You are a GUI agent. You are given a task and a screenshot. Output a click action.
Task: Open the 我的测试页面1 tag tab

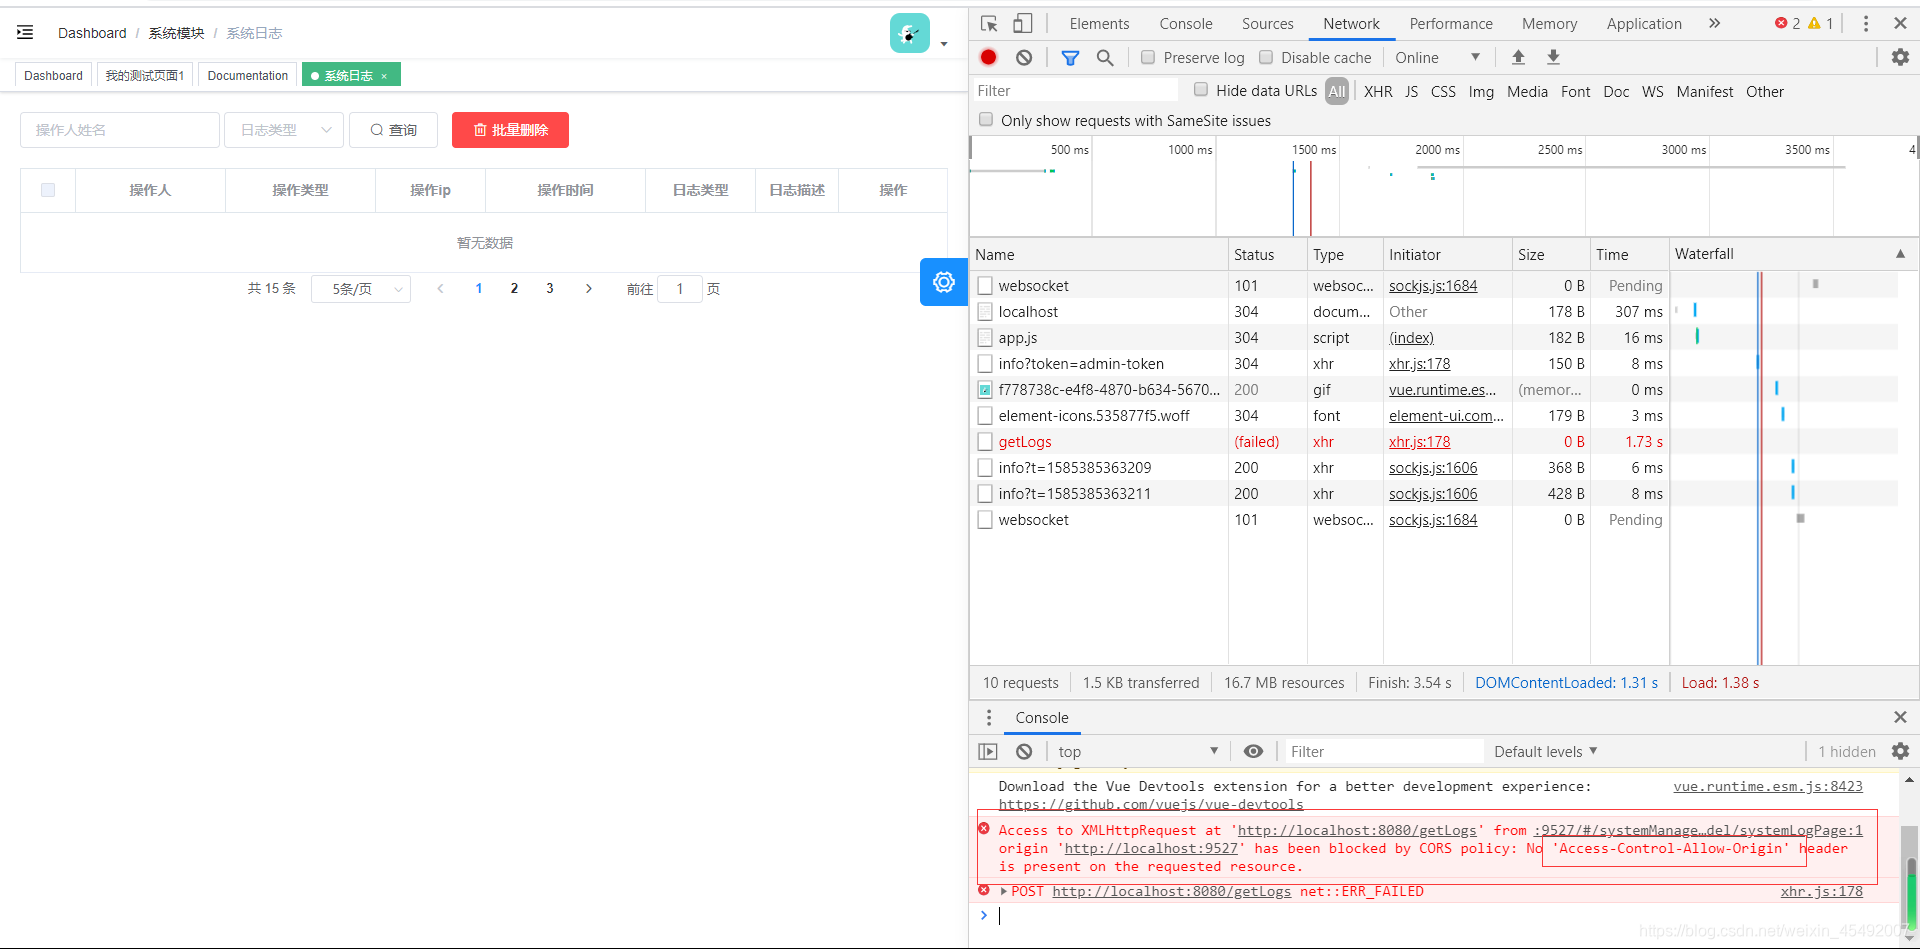coord(145,75)
